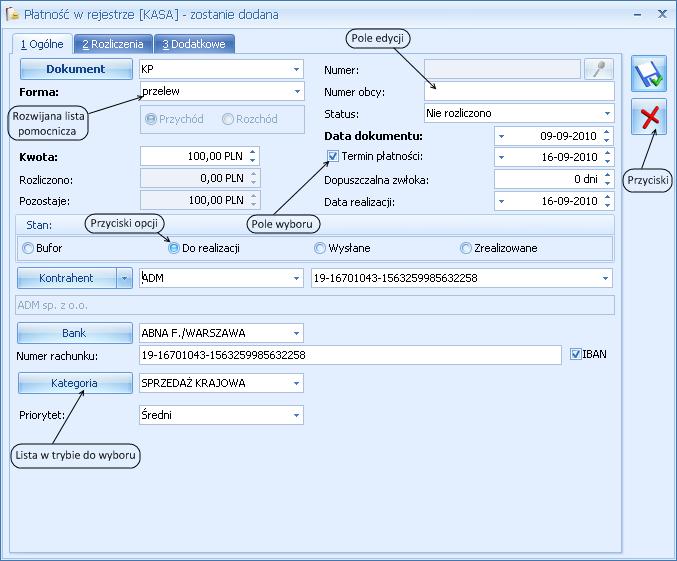Screen dimensions: 677x561
Task: Select the Przychód radio button
Action: coord(151,119)
